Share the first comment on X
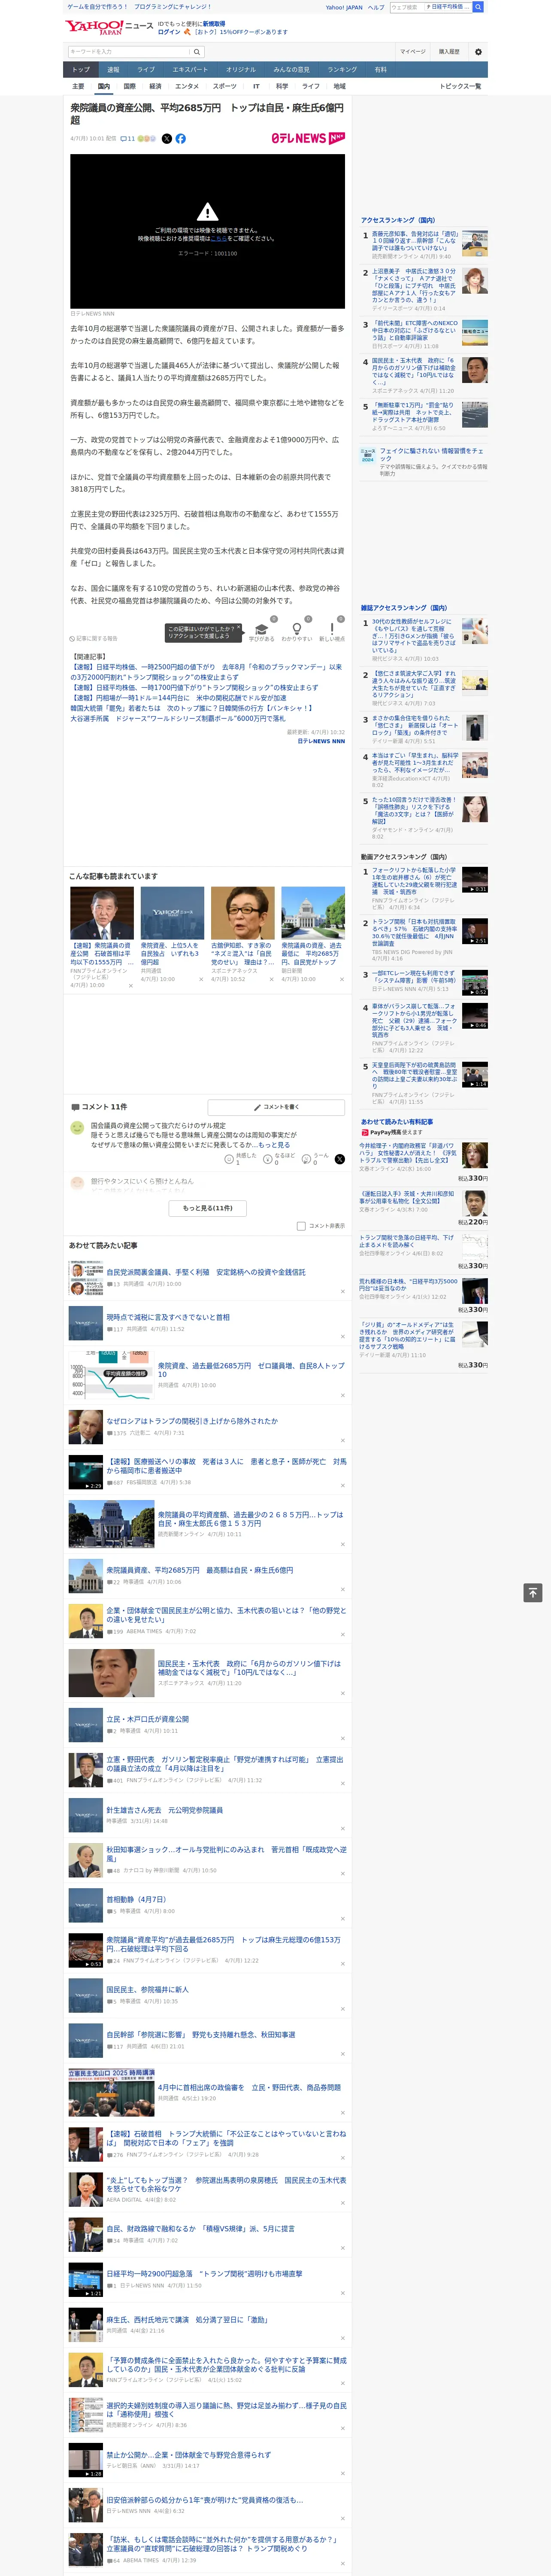The height and width of the screenshot is (2576, 551). point(339,1159)
